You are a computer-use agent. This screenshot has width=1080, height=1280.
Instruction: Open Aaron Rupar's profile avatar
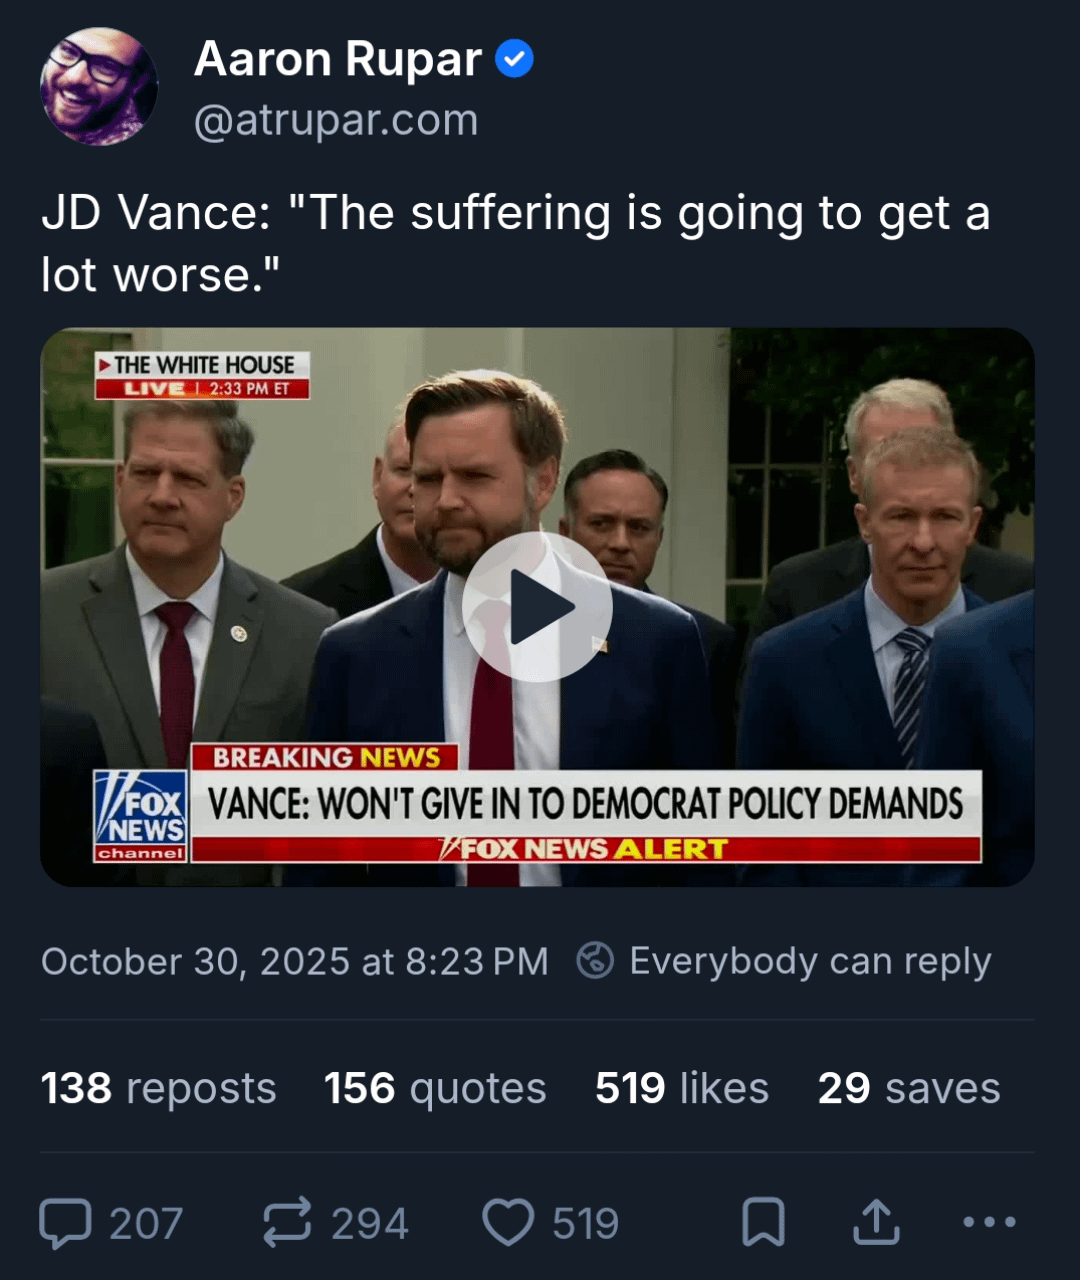click(x=99, y=87)
